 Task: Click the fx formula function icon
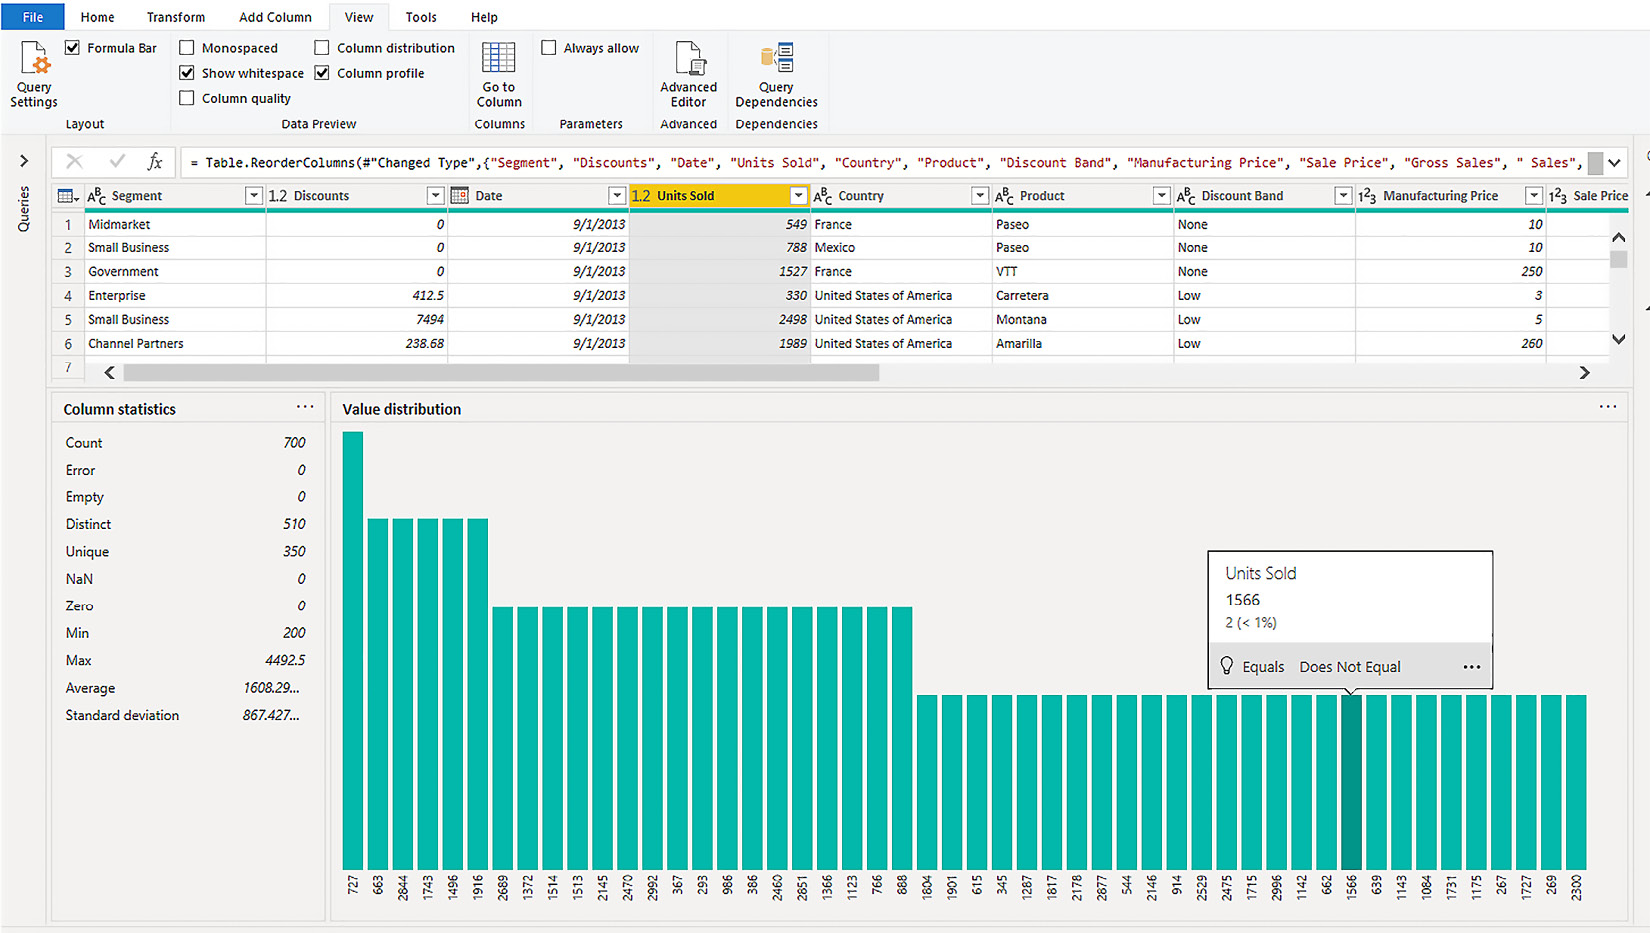tap(155, 162)
